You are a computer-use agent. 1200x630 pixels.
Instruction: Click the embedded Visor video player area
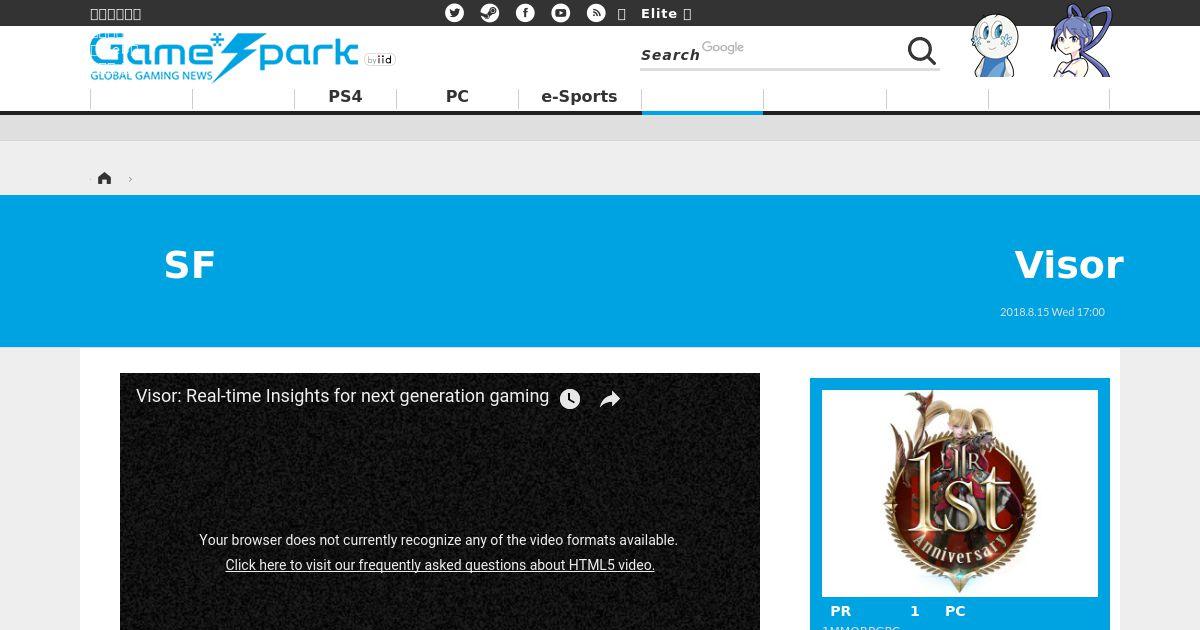tap(440, 501)
